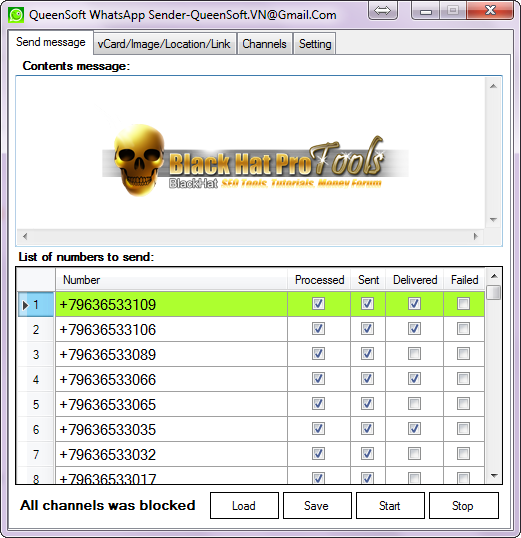Click numbers list scroll up arrow

[x=494, y=276]
